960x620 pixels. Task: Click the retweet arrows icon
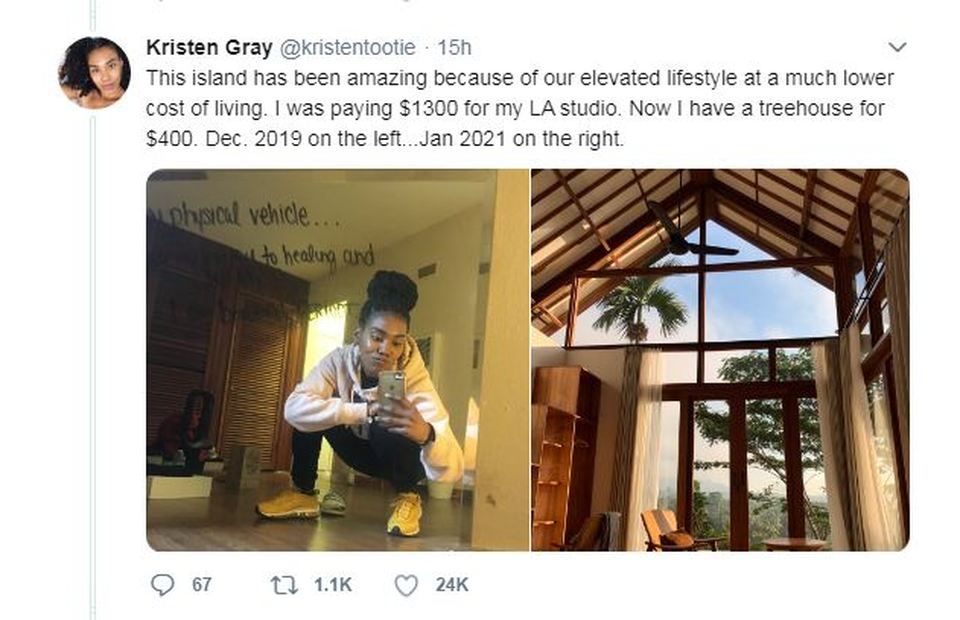(x=285, y=585)
